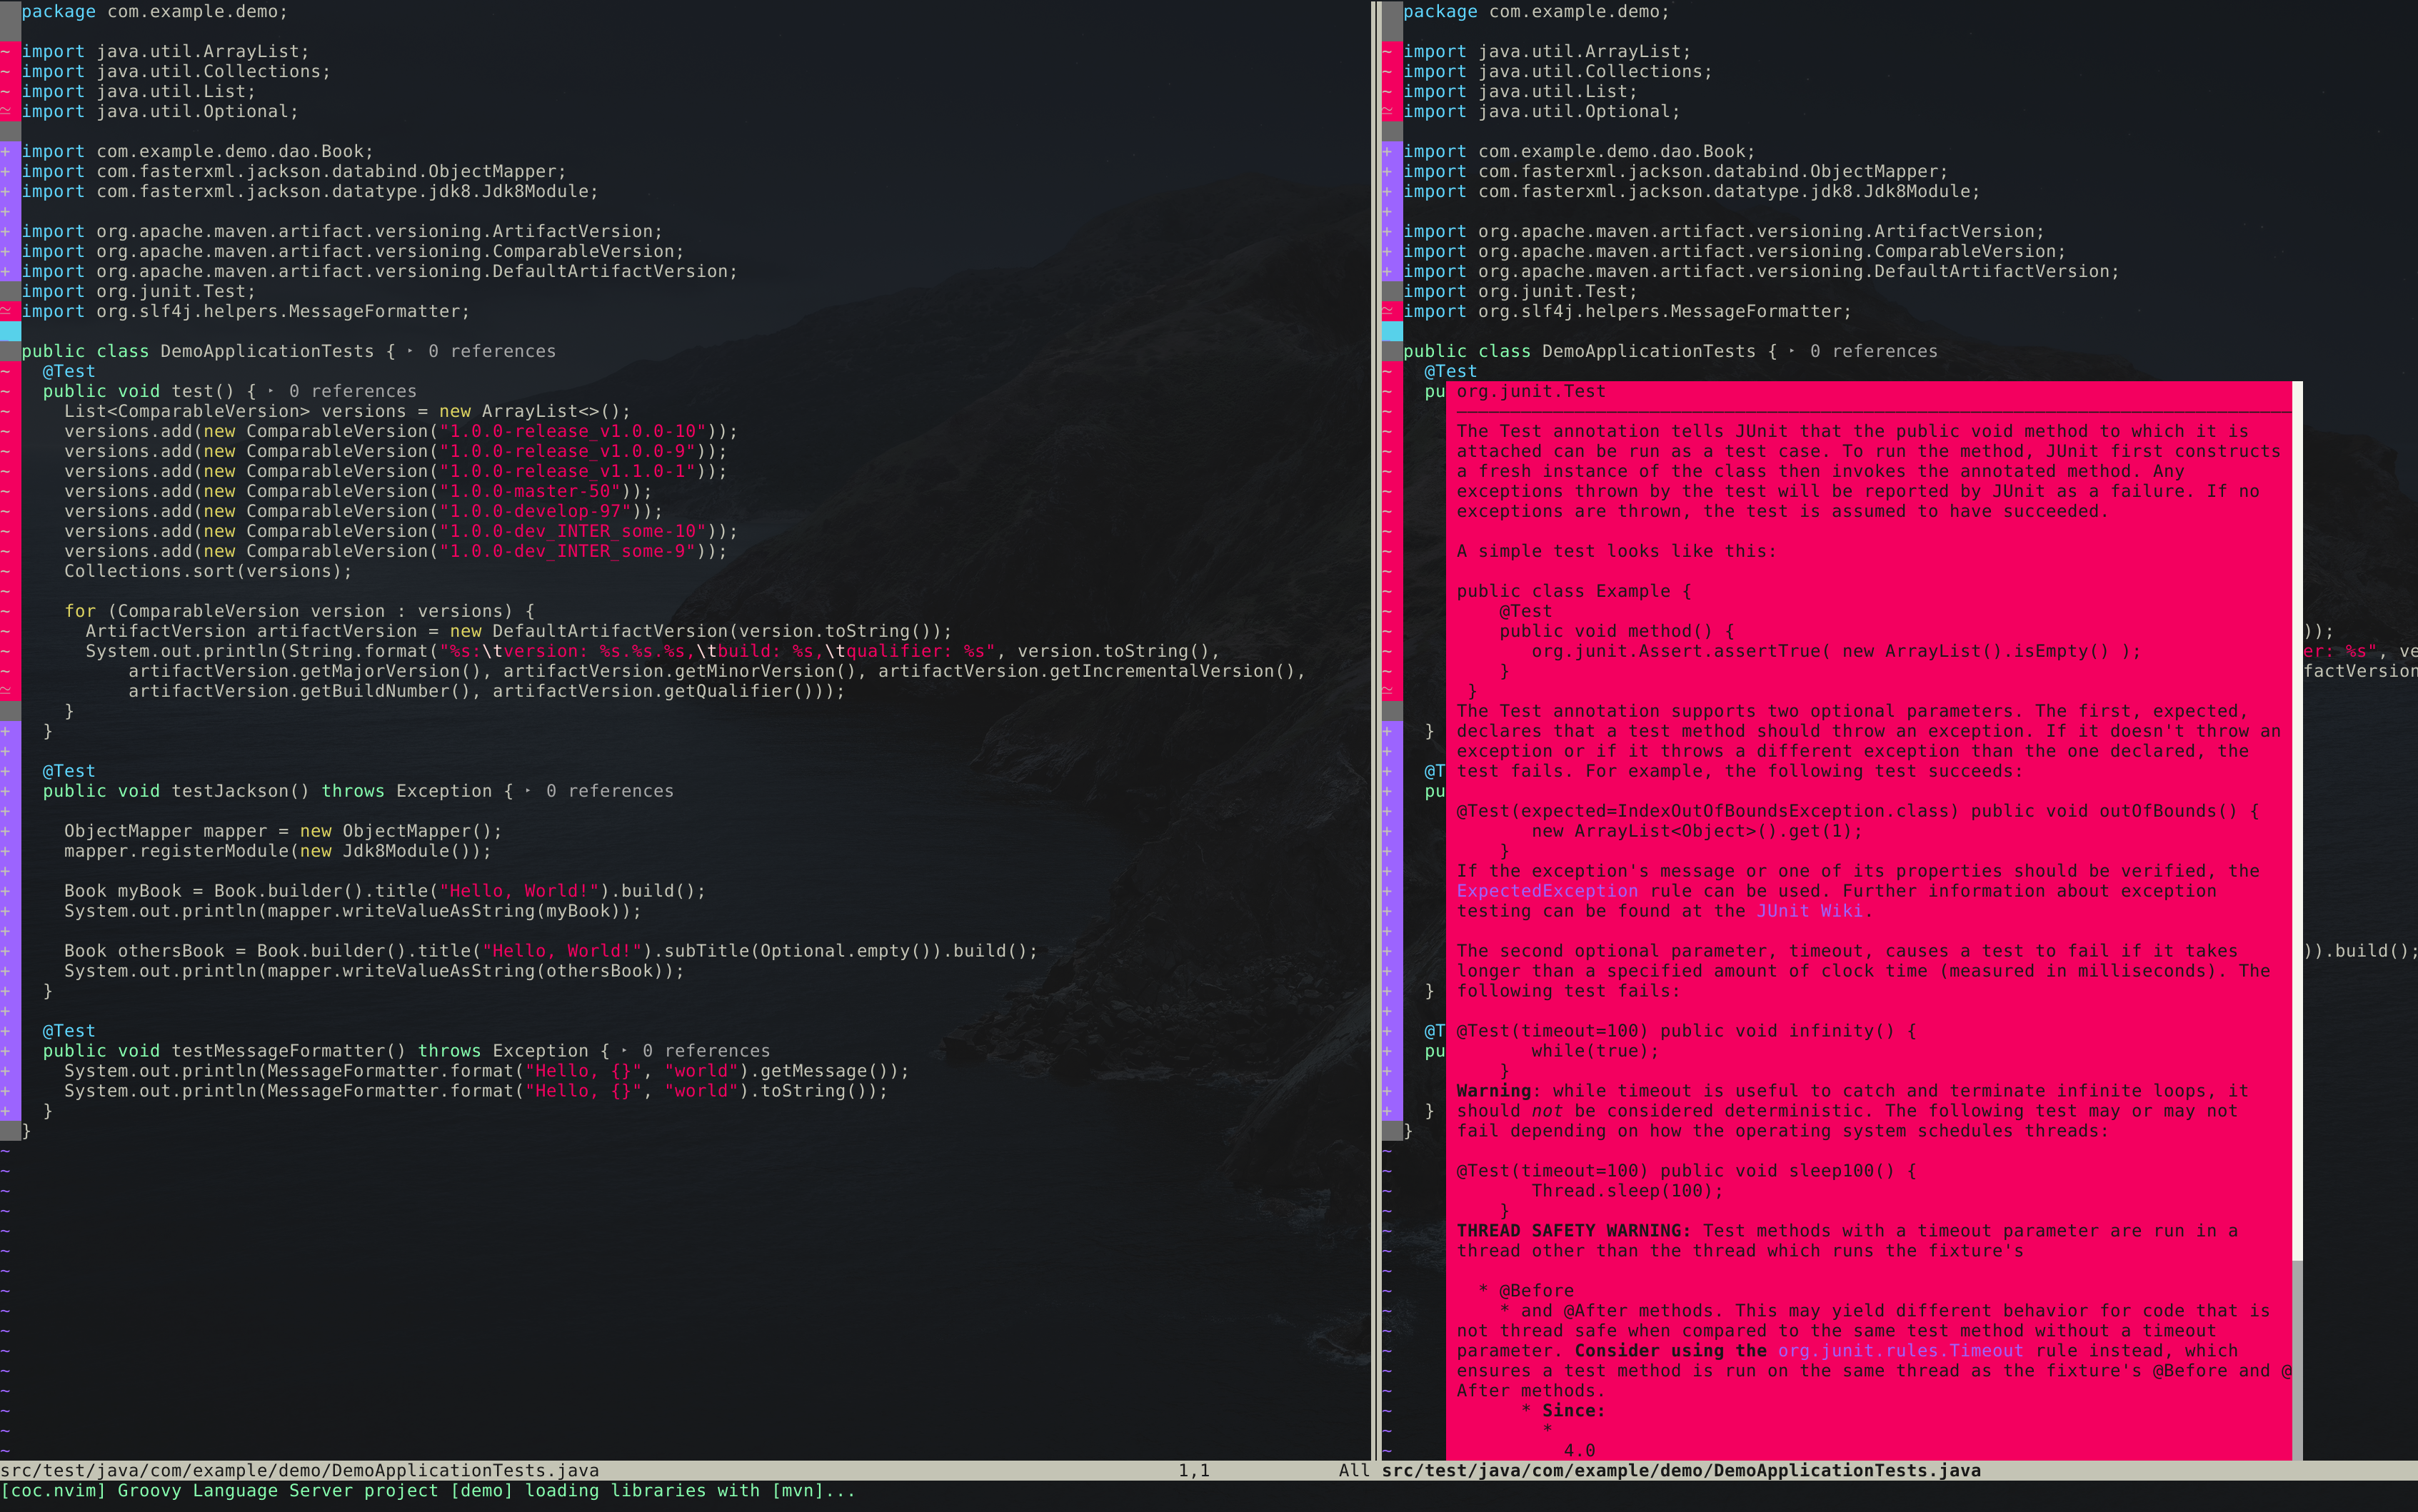Click the org.junit.Test title of the popup
This screenshot has height=1512, width=2418.
pyautogui.click(x=1531, y=391)
